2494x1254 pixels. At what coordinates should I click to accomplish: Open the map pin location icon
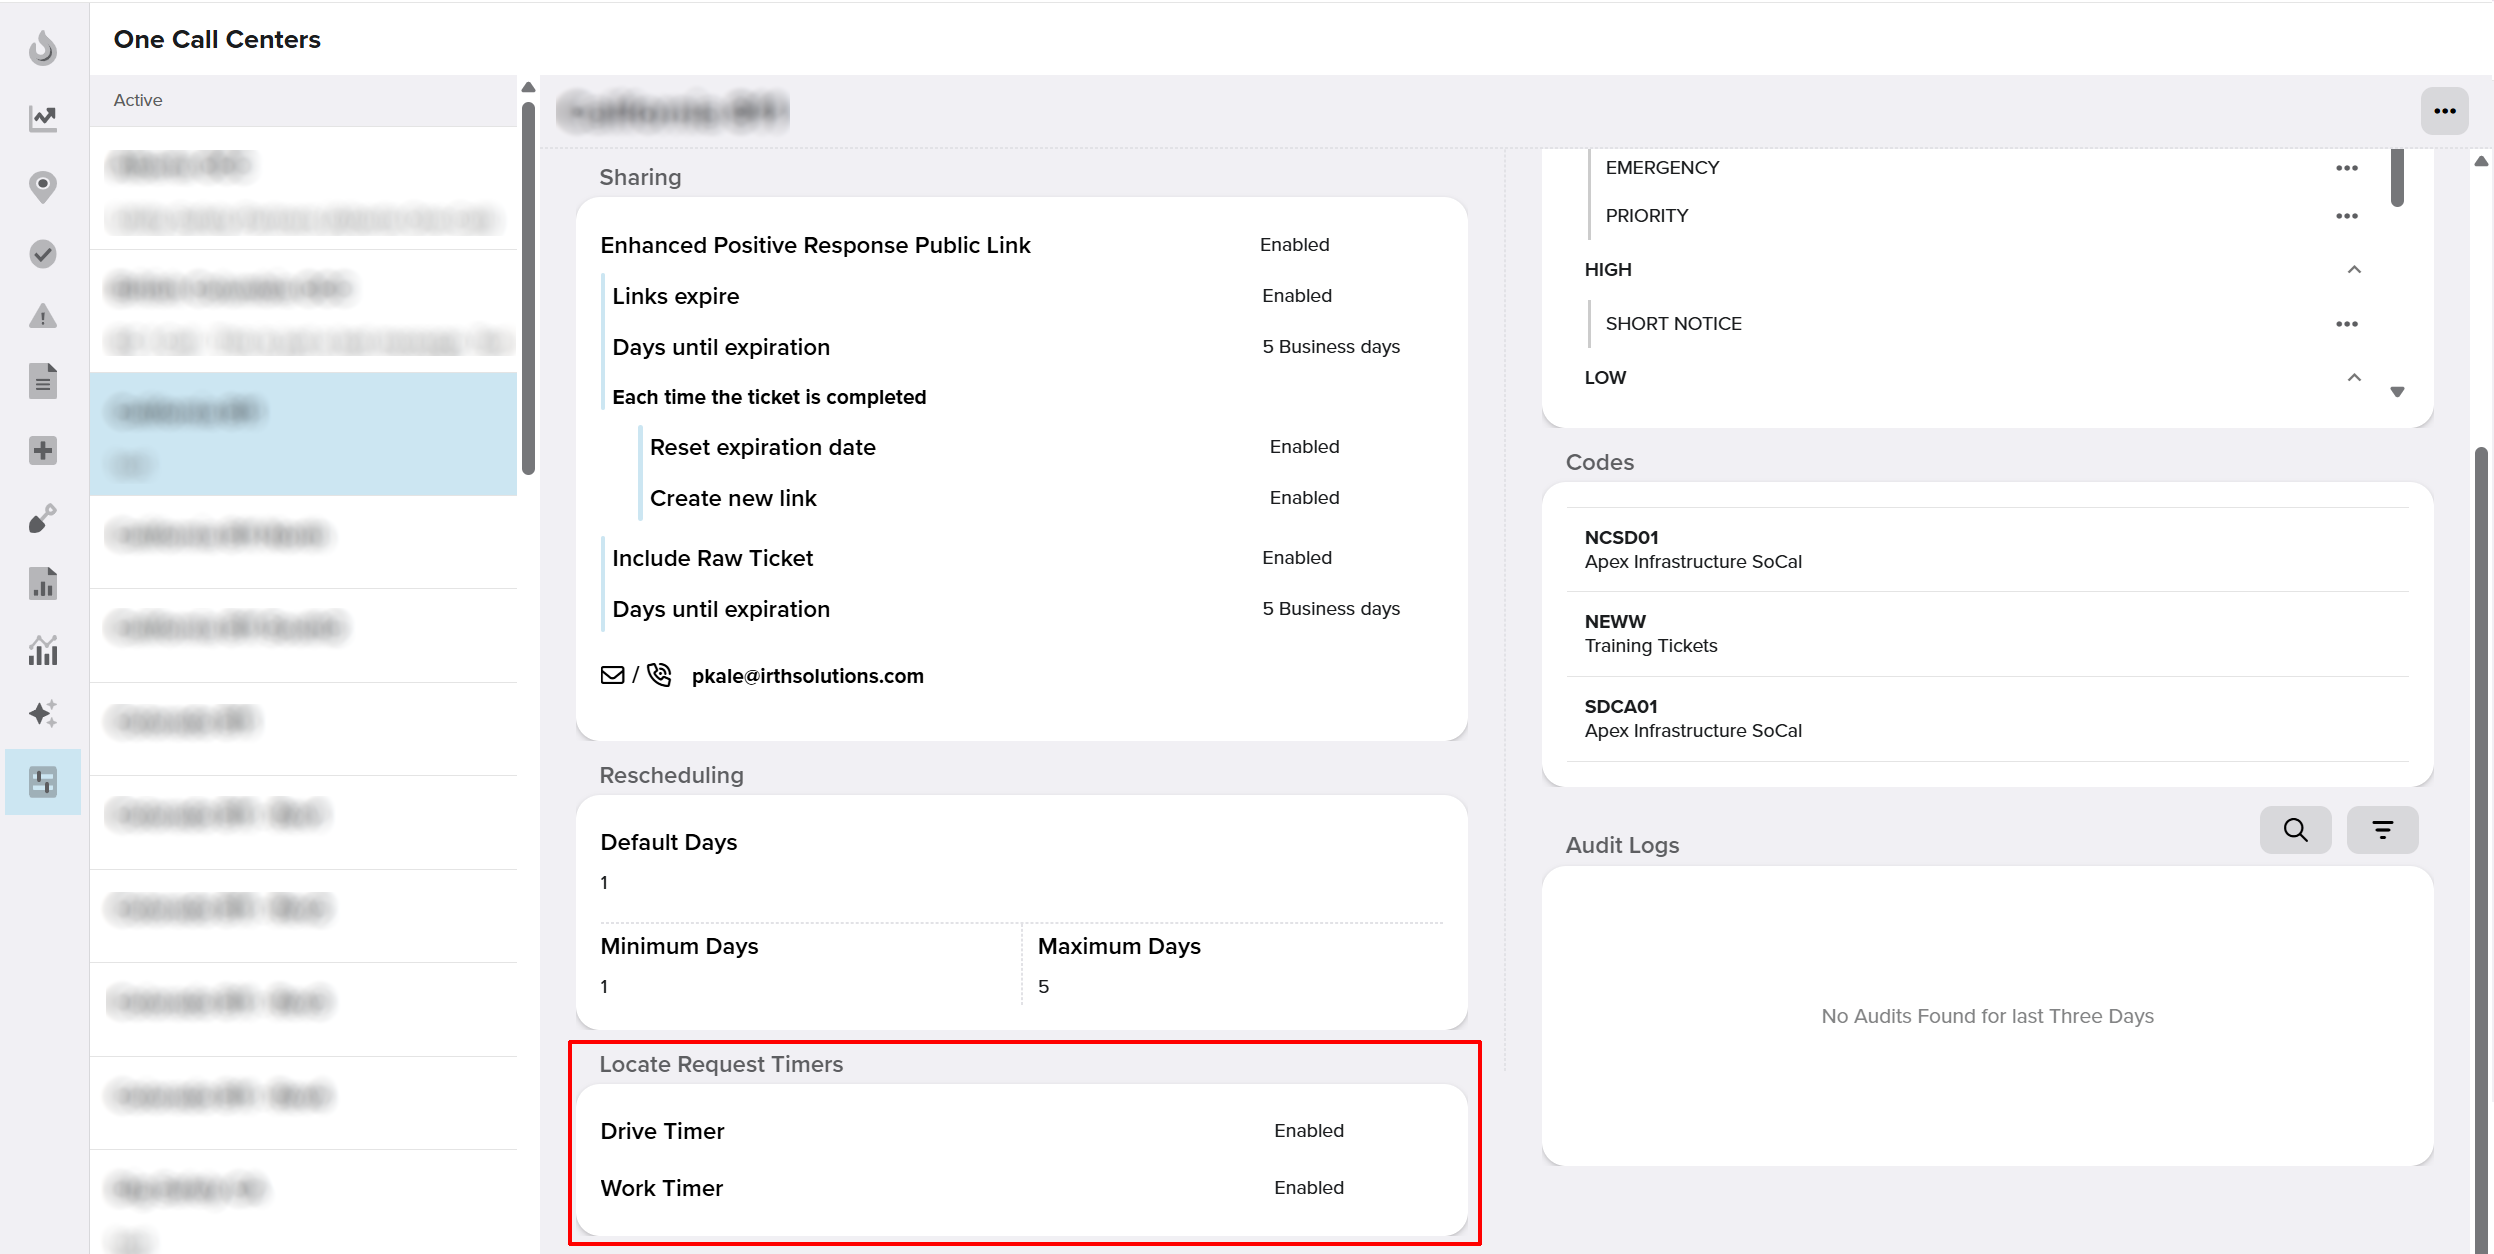tap(43, 186)
